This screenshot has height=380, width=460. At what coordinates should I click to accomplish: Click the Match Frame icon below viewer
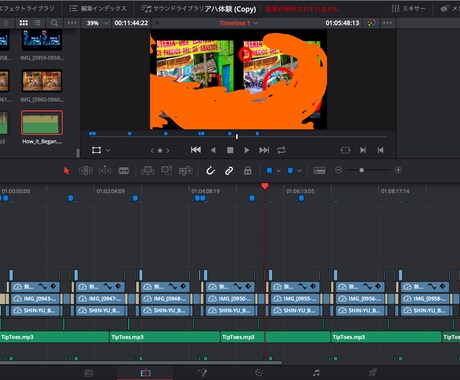pyautogui.click(x=345, y=150)
